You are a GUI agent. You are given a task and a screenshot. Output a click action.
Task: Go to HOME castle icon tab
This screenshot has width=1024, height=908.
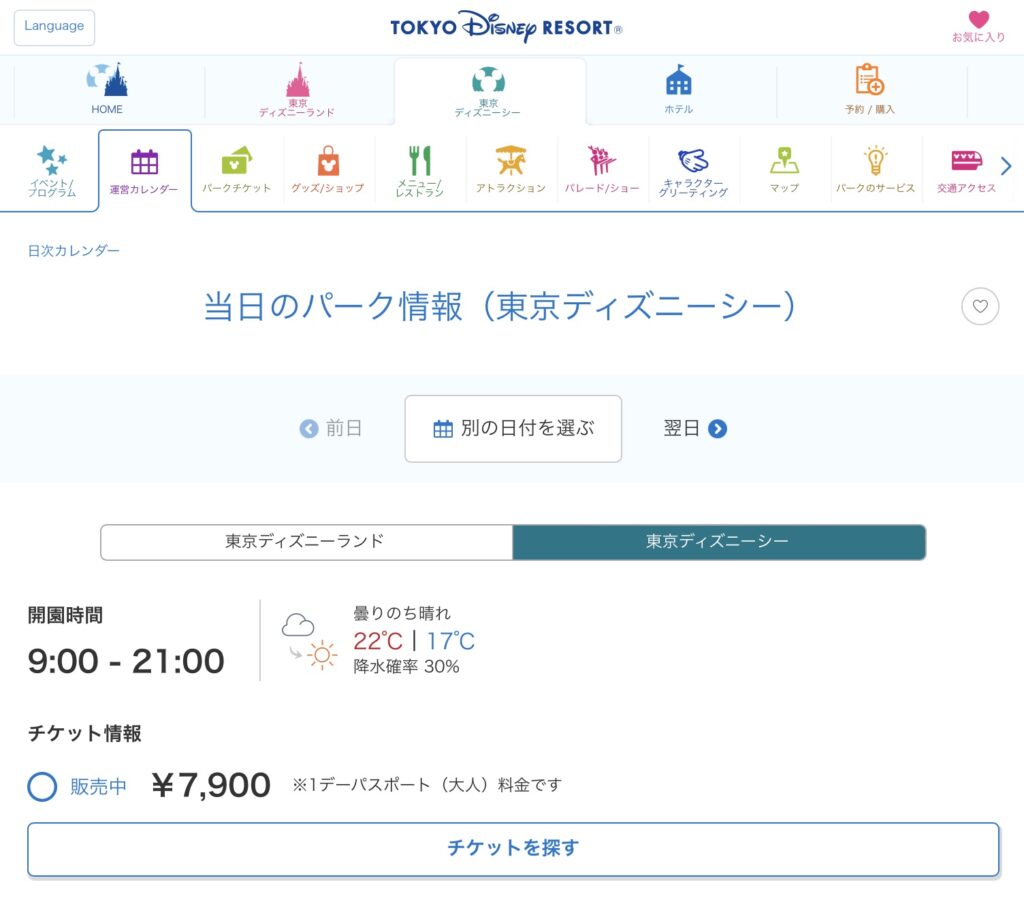pos(108,89)
